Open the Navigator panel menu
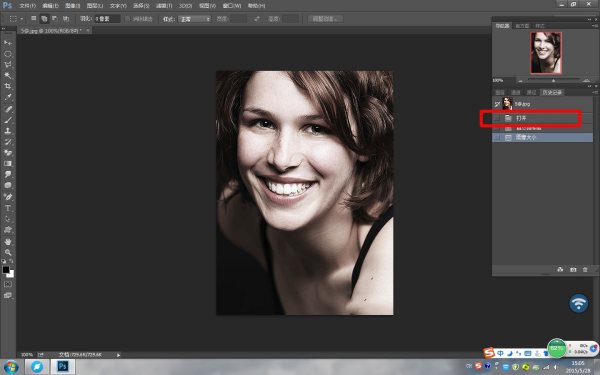 tap(595, 26)
